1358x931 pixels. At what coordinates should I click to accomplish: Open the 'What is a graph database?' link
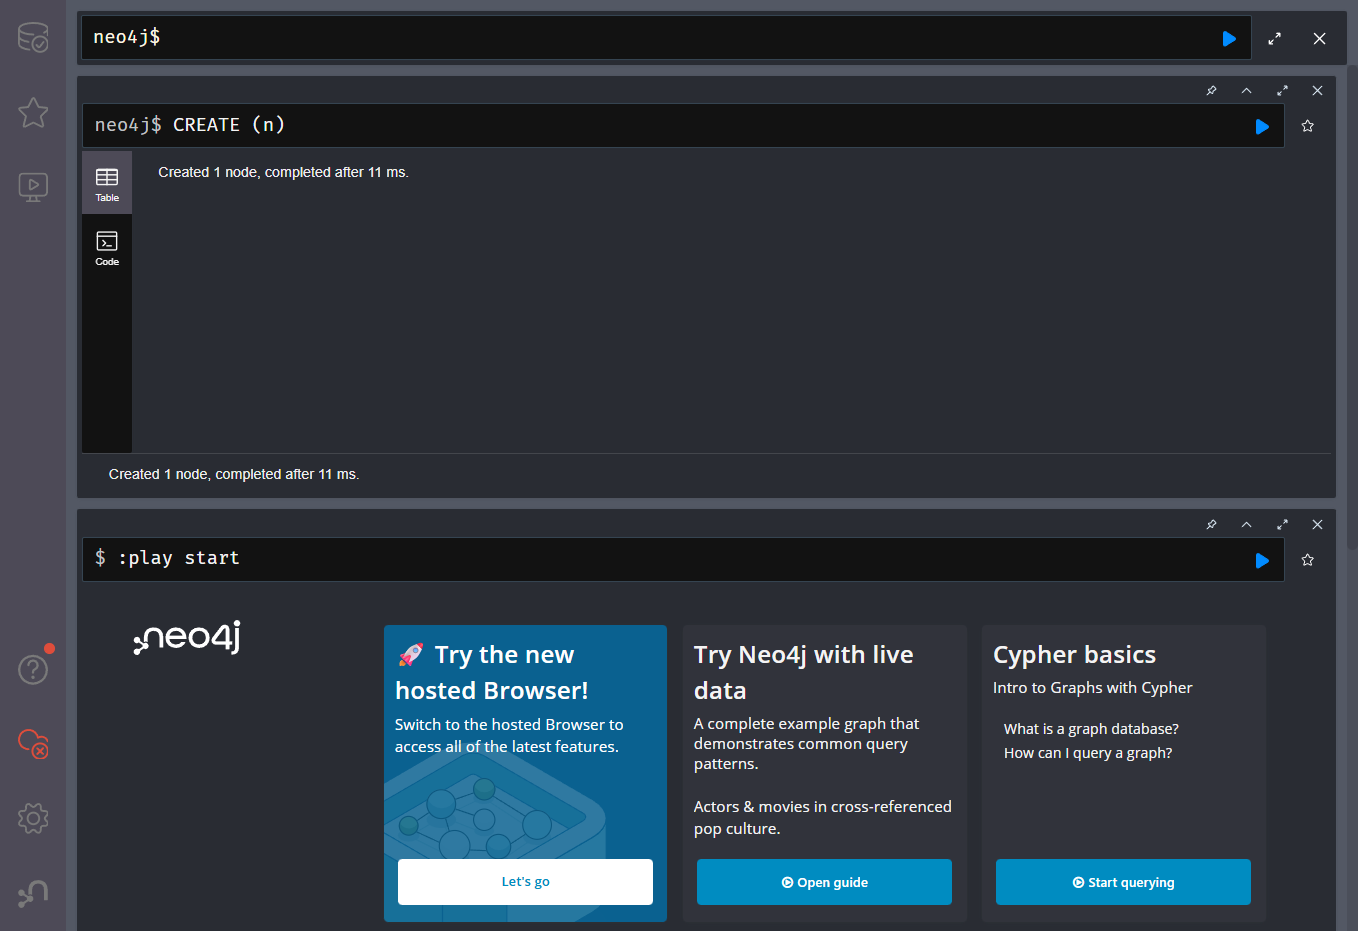[x=1090, y=728]
